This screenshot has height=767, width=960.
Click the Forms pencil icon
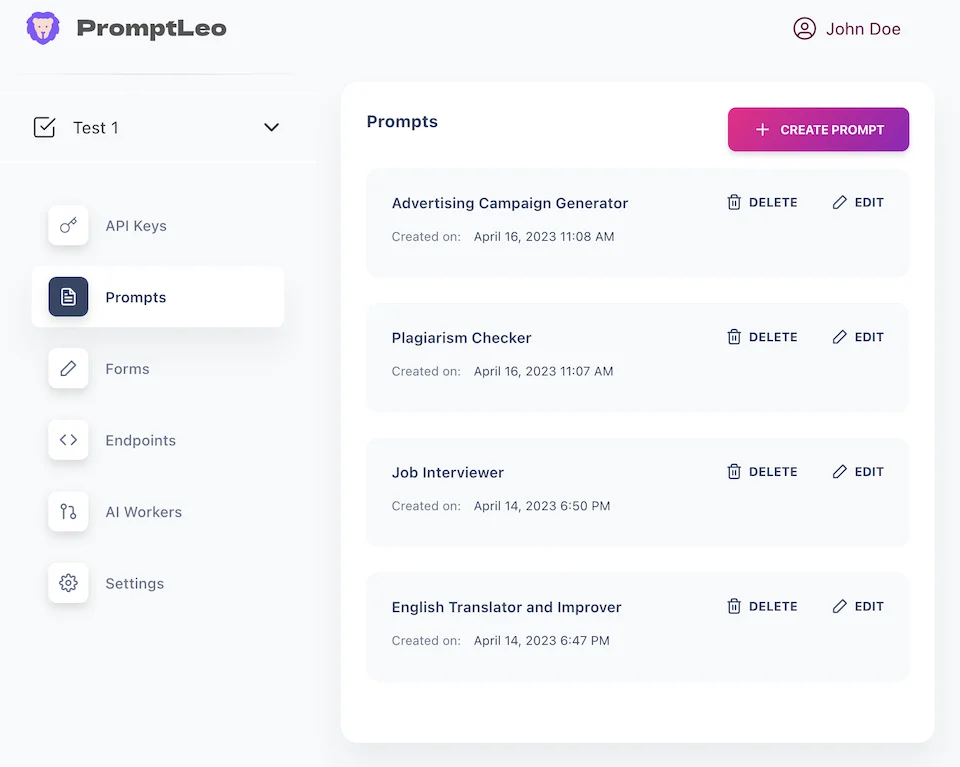(x=68, y=369)
